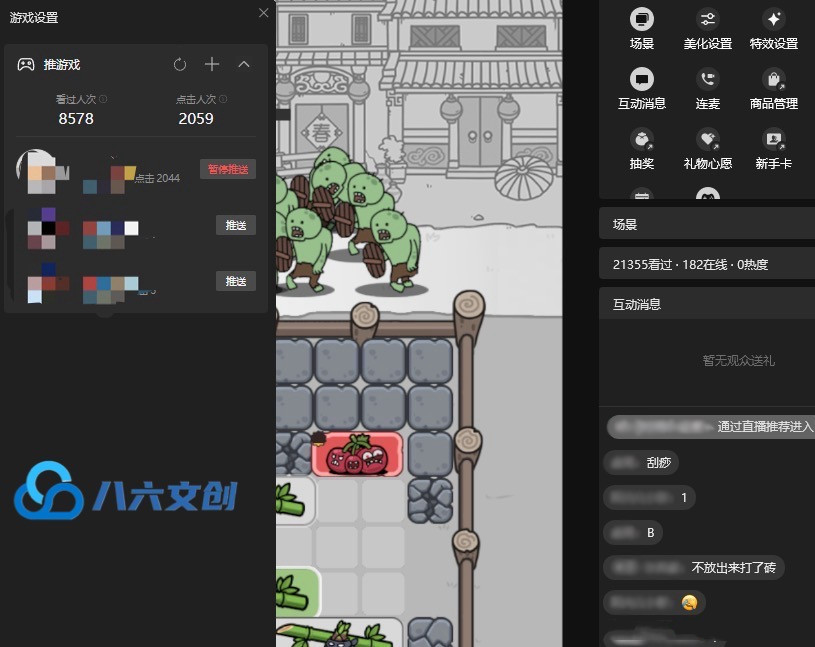Screen dimensions: 815x647
Task: Open the 抽奖 lottery tool
Action: pos(642,139)
